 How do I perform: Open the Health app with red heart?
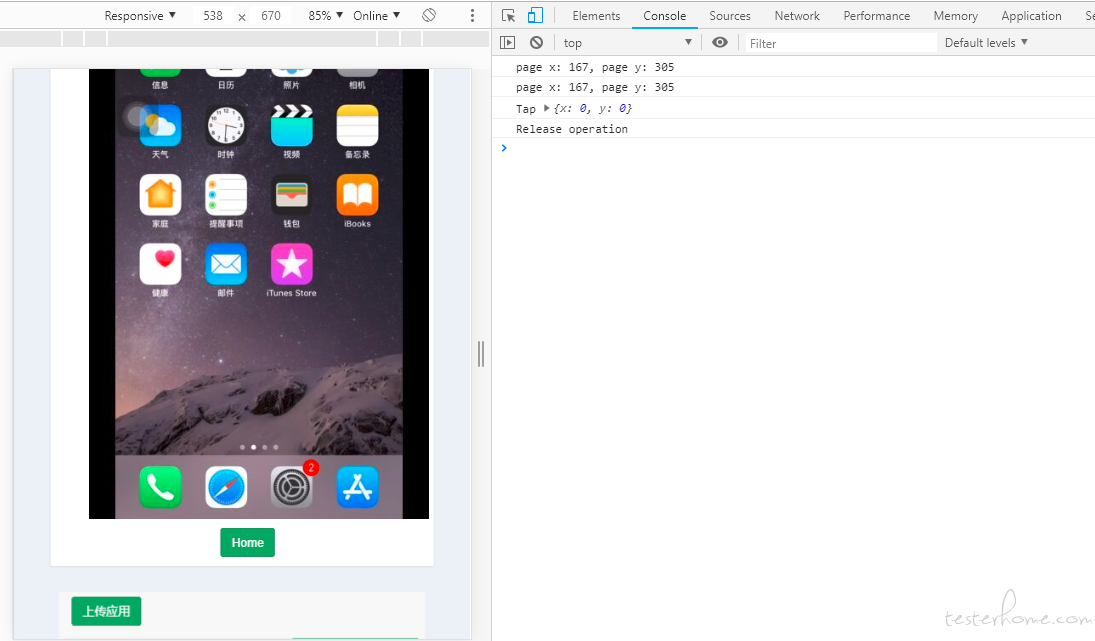[x=161, y=264]
